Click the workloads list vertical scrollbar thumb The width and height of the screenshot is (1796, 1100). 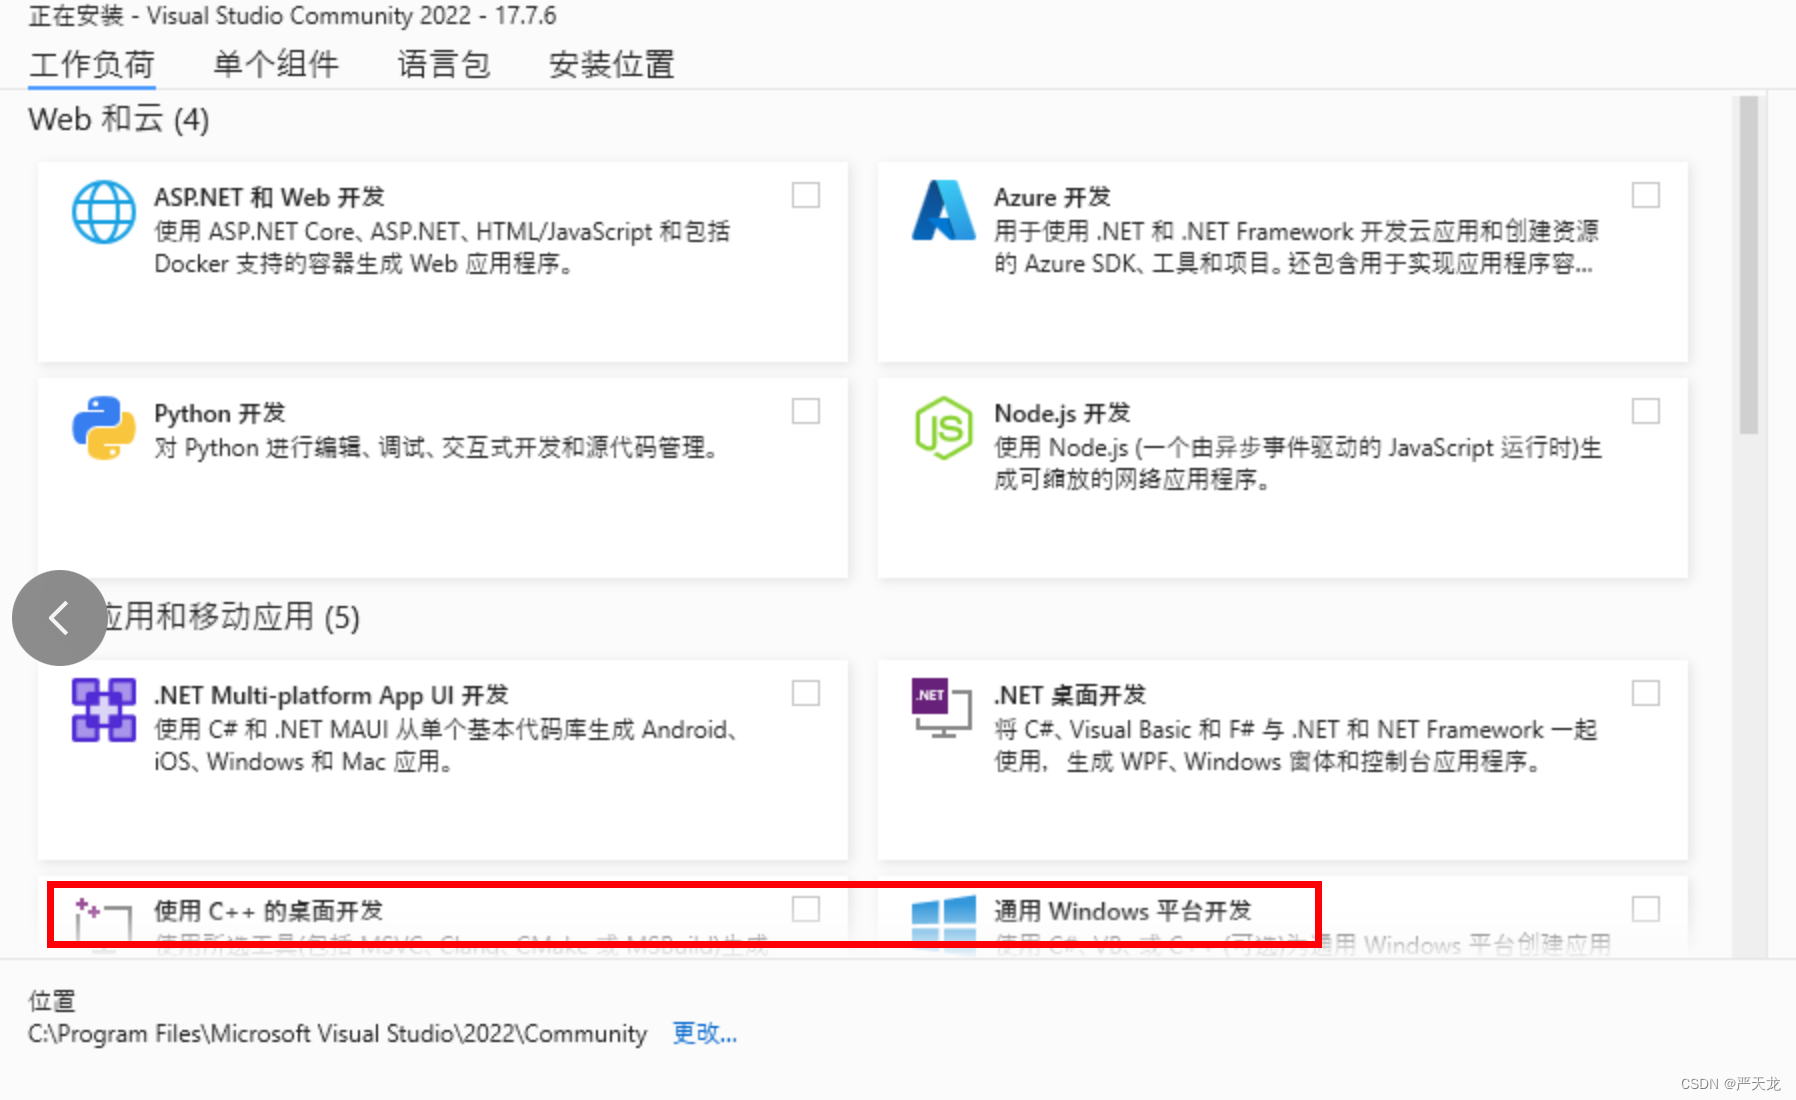(1749, 265)
